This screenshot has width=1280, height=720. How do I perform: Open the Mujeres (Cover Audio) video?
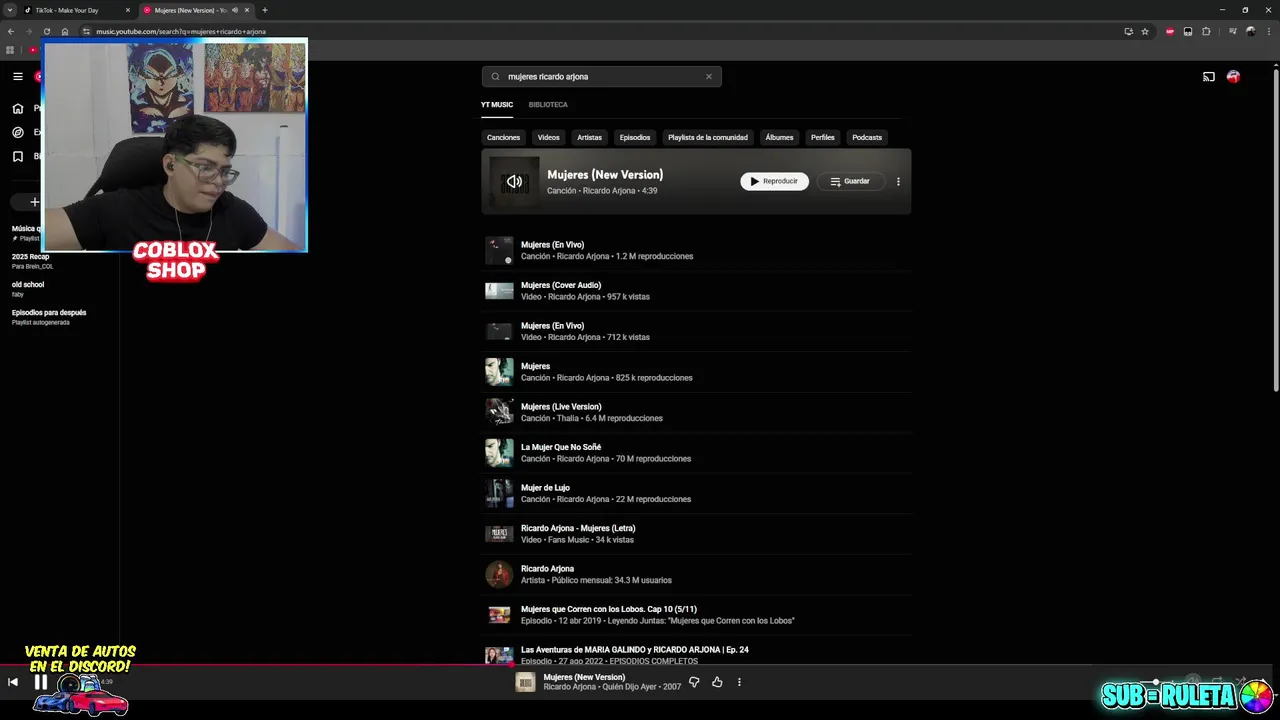696,291
